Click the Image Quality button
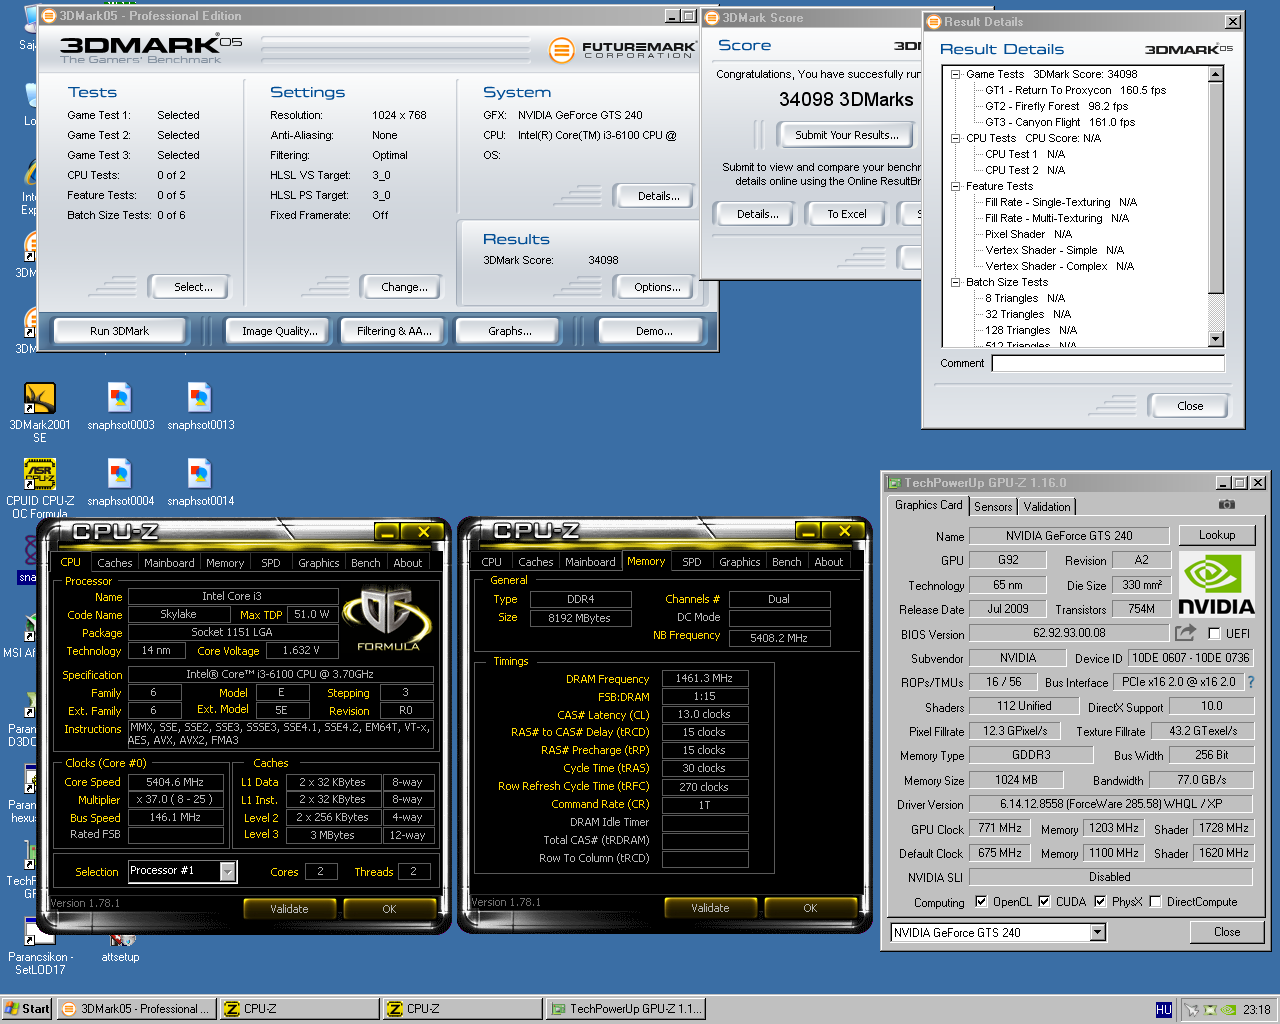Image resolution: width=1280 pixels, height=1024 pixels. [x=280, y=331]
